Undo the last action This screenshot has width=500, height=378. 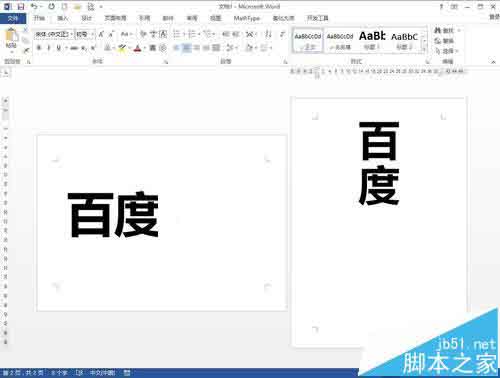tap(34, 6)
